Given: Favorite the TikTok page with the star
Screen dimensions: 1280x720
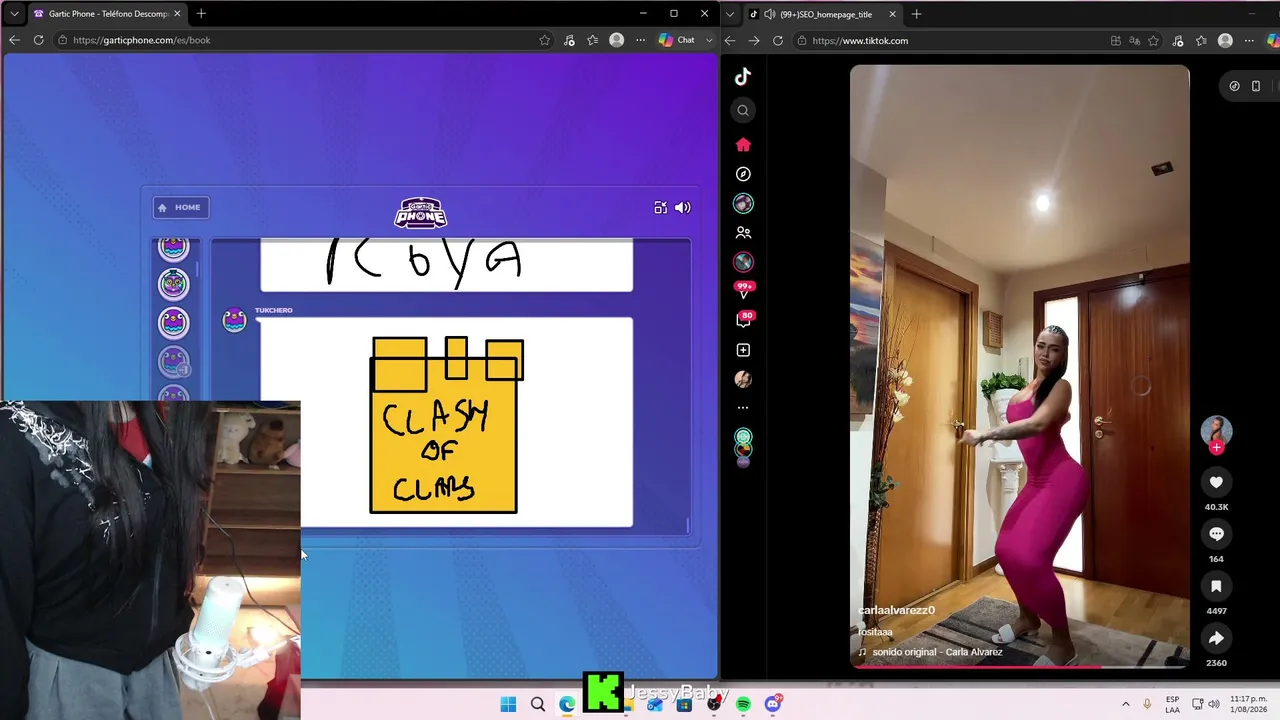Looking at the screenshot, I should point(1153,41).
